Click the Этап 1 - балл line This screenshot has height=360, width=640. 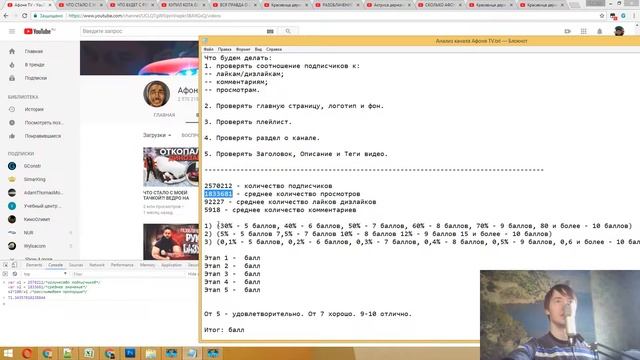(232, 258)
